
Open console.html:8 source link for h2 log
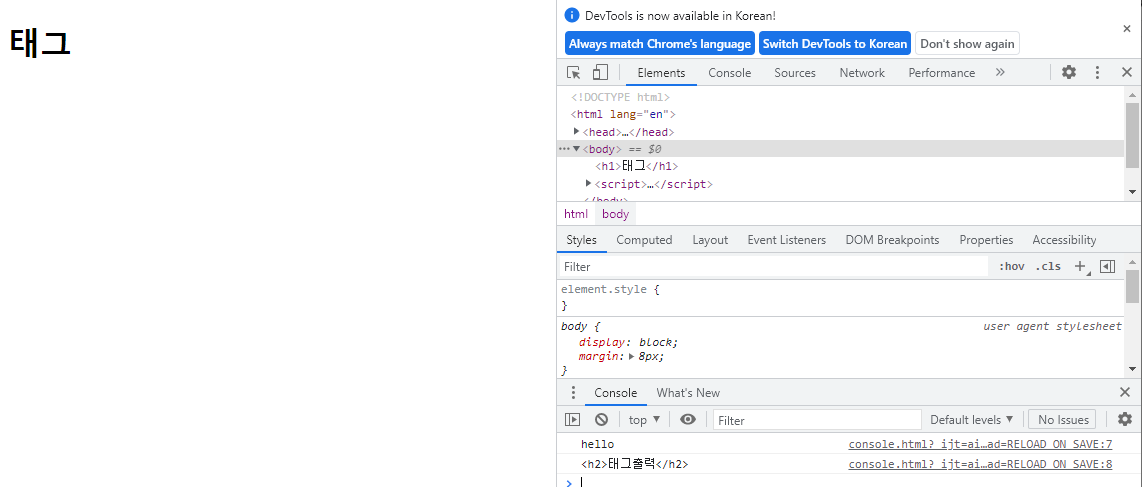(x=980, y=464)
